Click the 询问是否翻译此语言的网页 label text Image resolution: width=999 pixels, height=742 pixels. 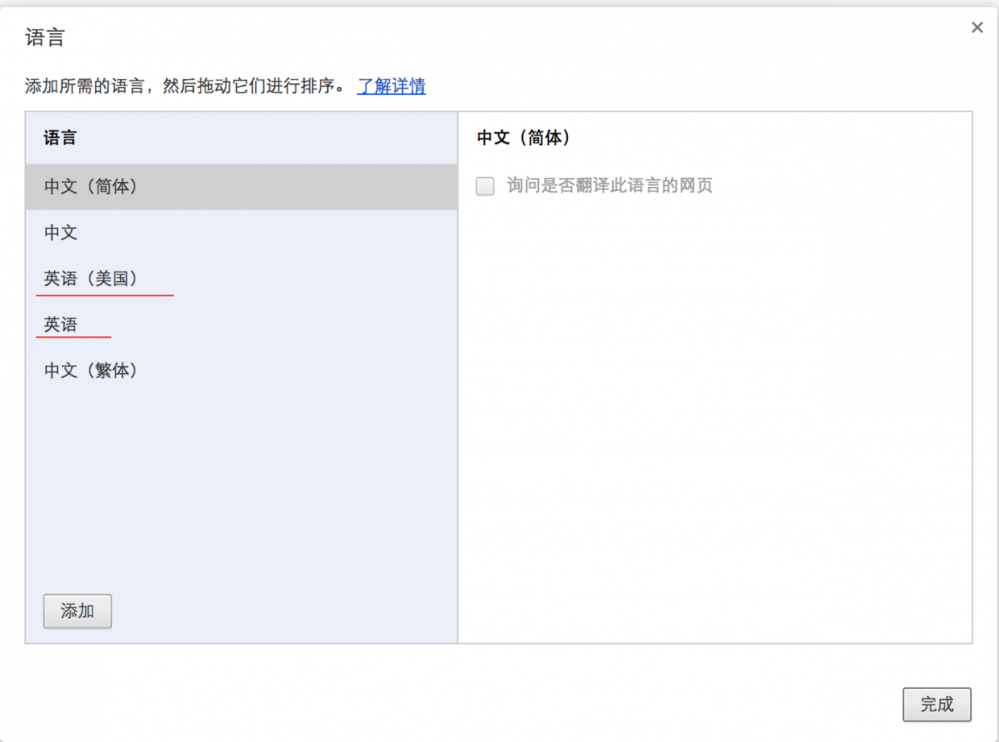(609, 186)
